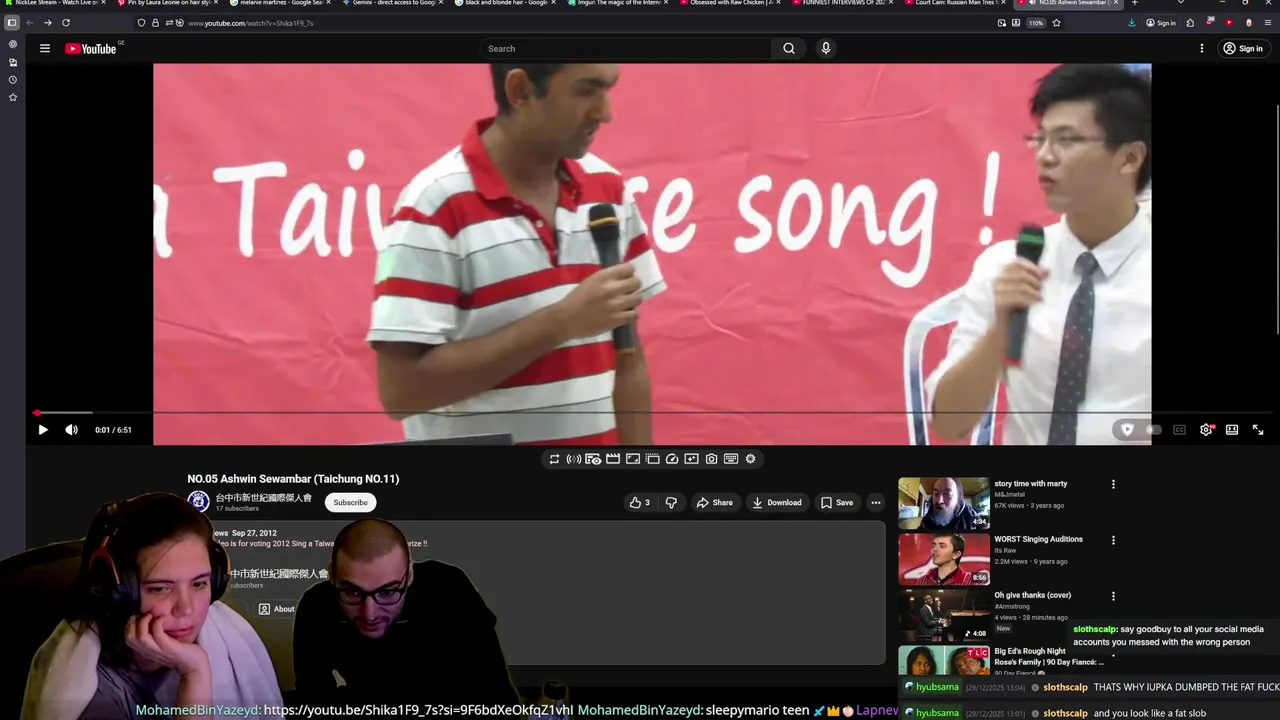
Task: Open the sidebar history clock icon
Action: 13,80
